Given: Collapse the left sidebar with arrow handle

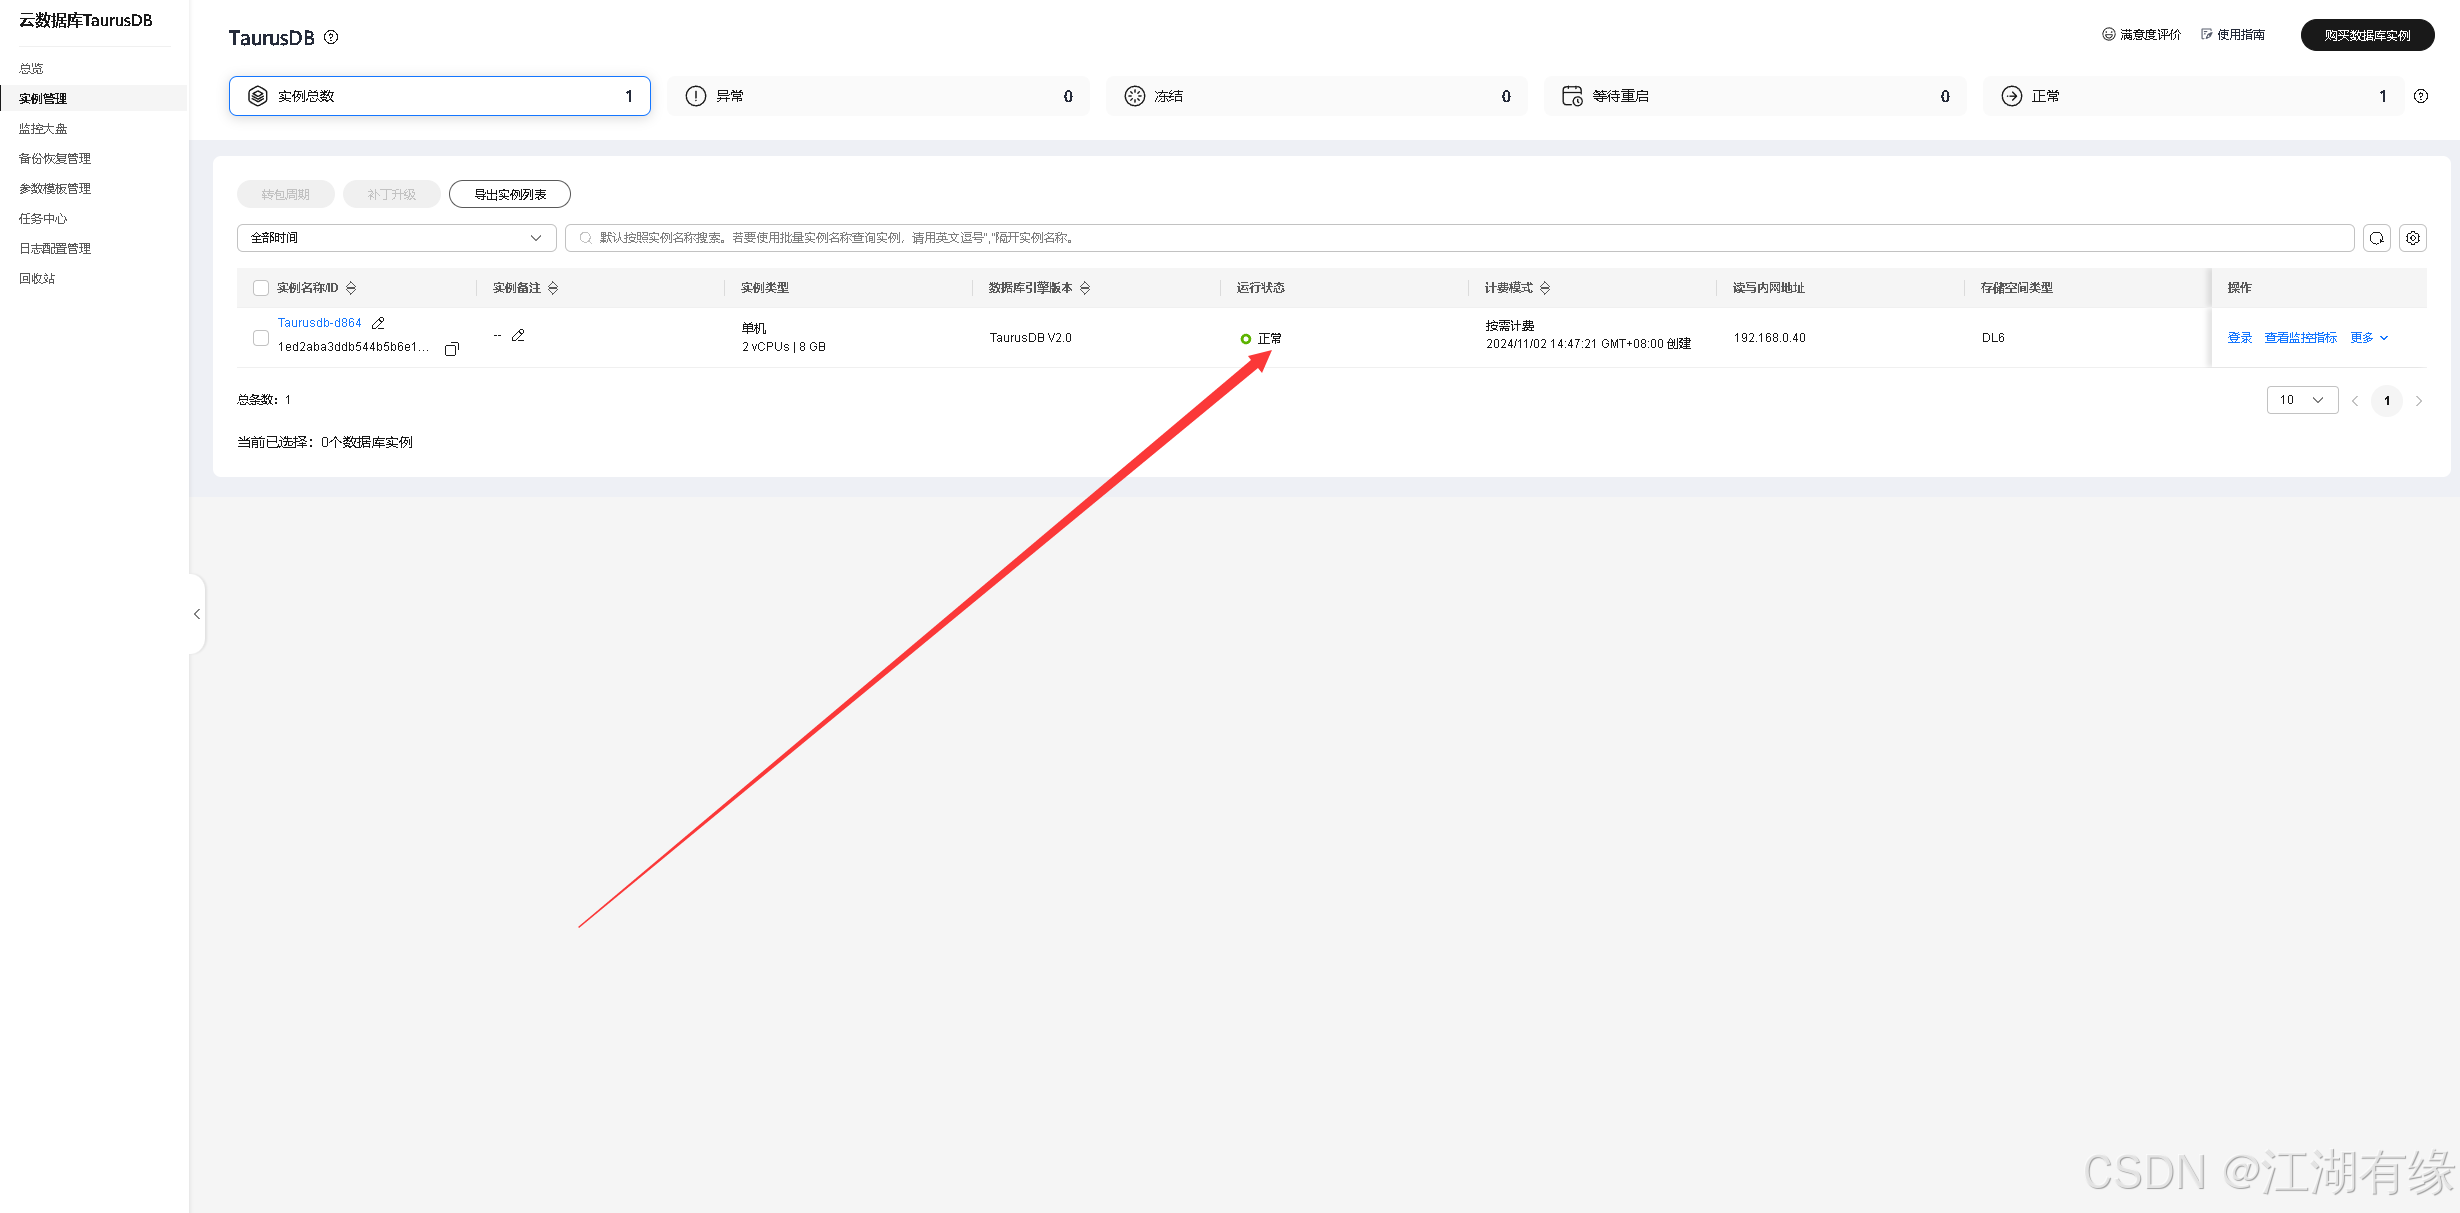Looking at the screenshot, I should point(197,614).
